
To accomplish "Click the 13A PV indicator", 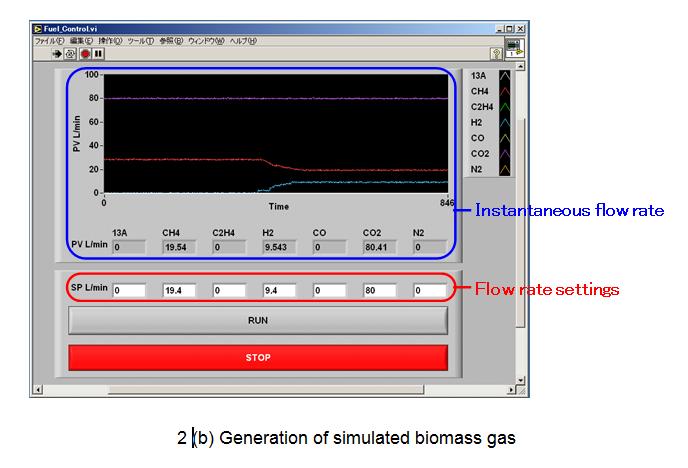I will 129,247.
